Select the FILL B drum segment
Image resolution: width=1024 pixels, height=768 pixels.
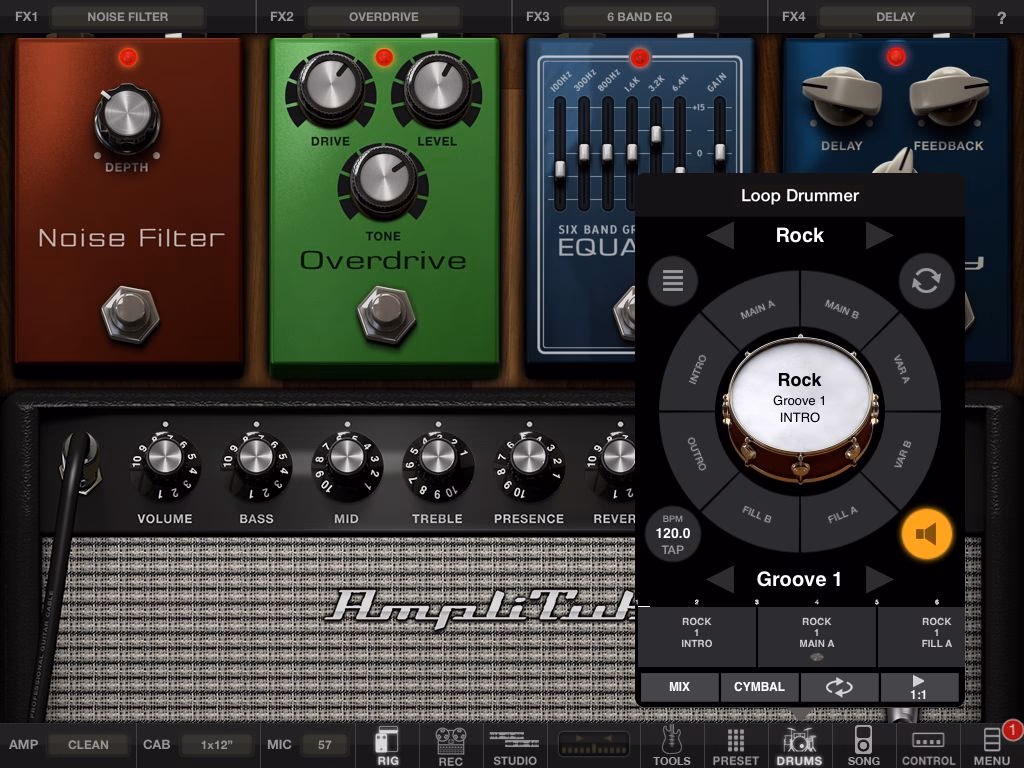[x=757, y=515]
